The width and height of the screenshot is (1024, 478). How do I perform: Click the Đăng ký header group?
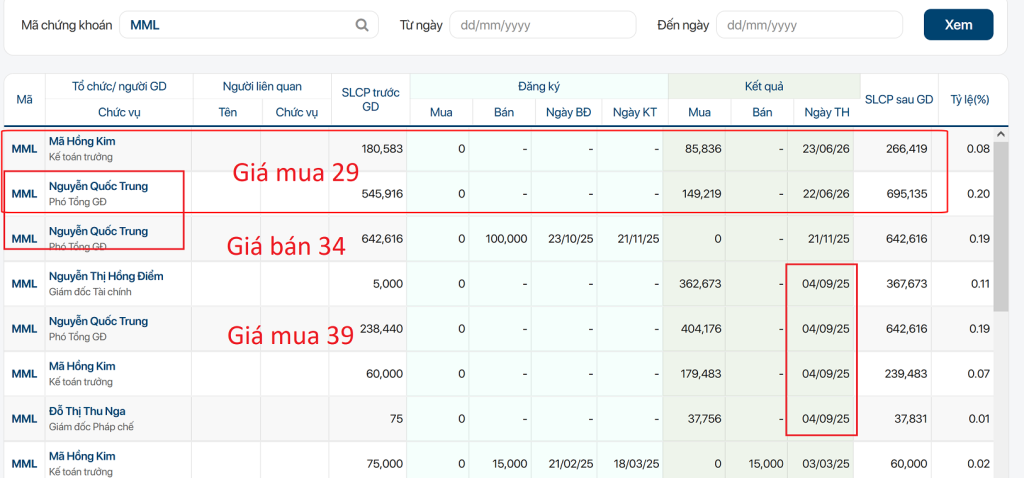click(539, 86)
